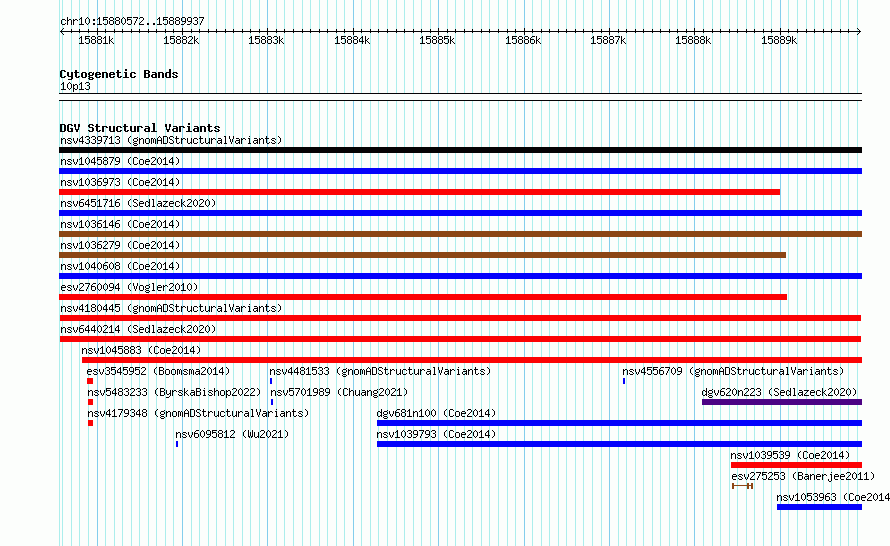Viewport: 890px width, 546px height.
Task: Click the 15887k ruler tick label
Action: coord(608,40)
